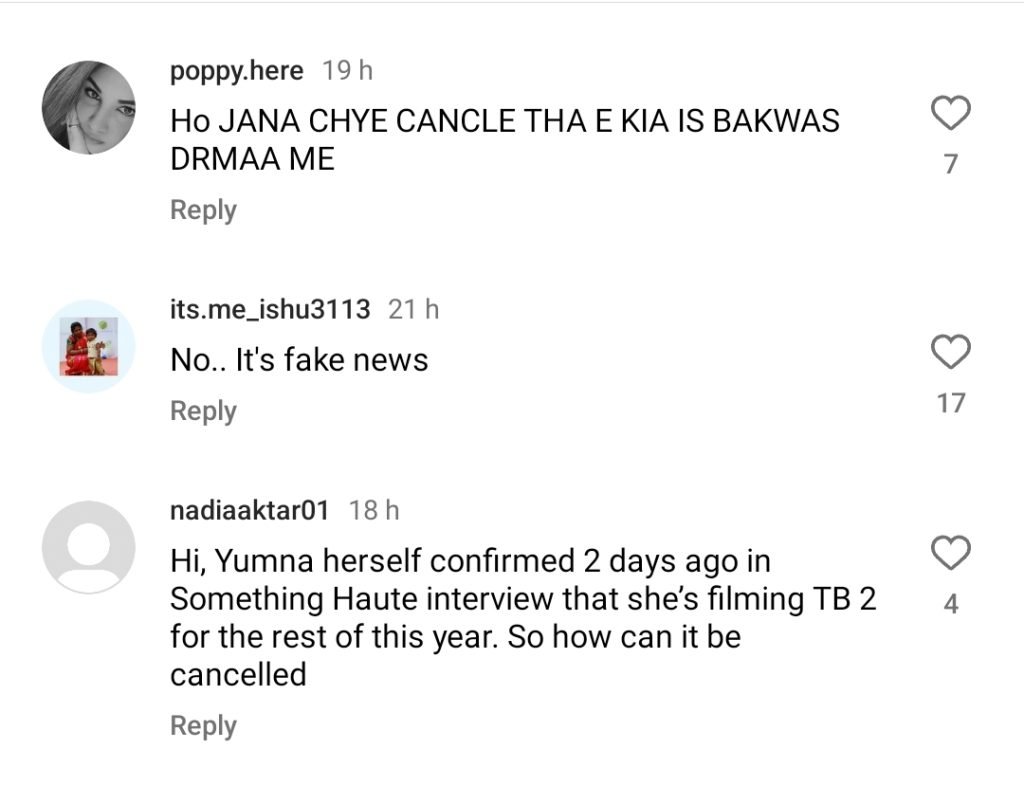Click the 18 h timestamp
The height and width of the screenshot is (786, 1024).
374,510
